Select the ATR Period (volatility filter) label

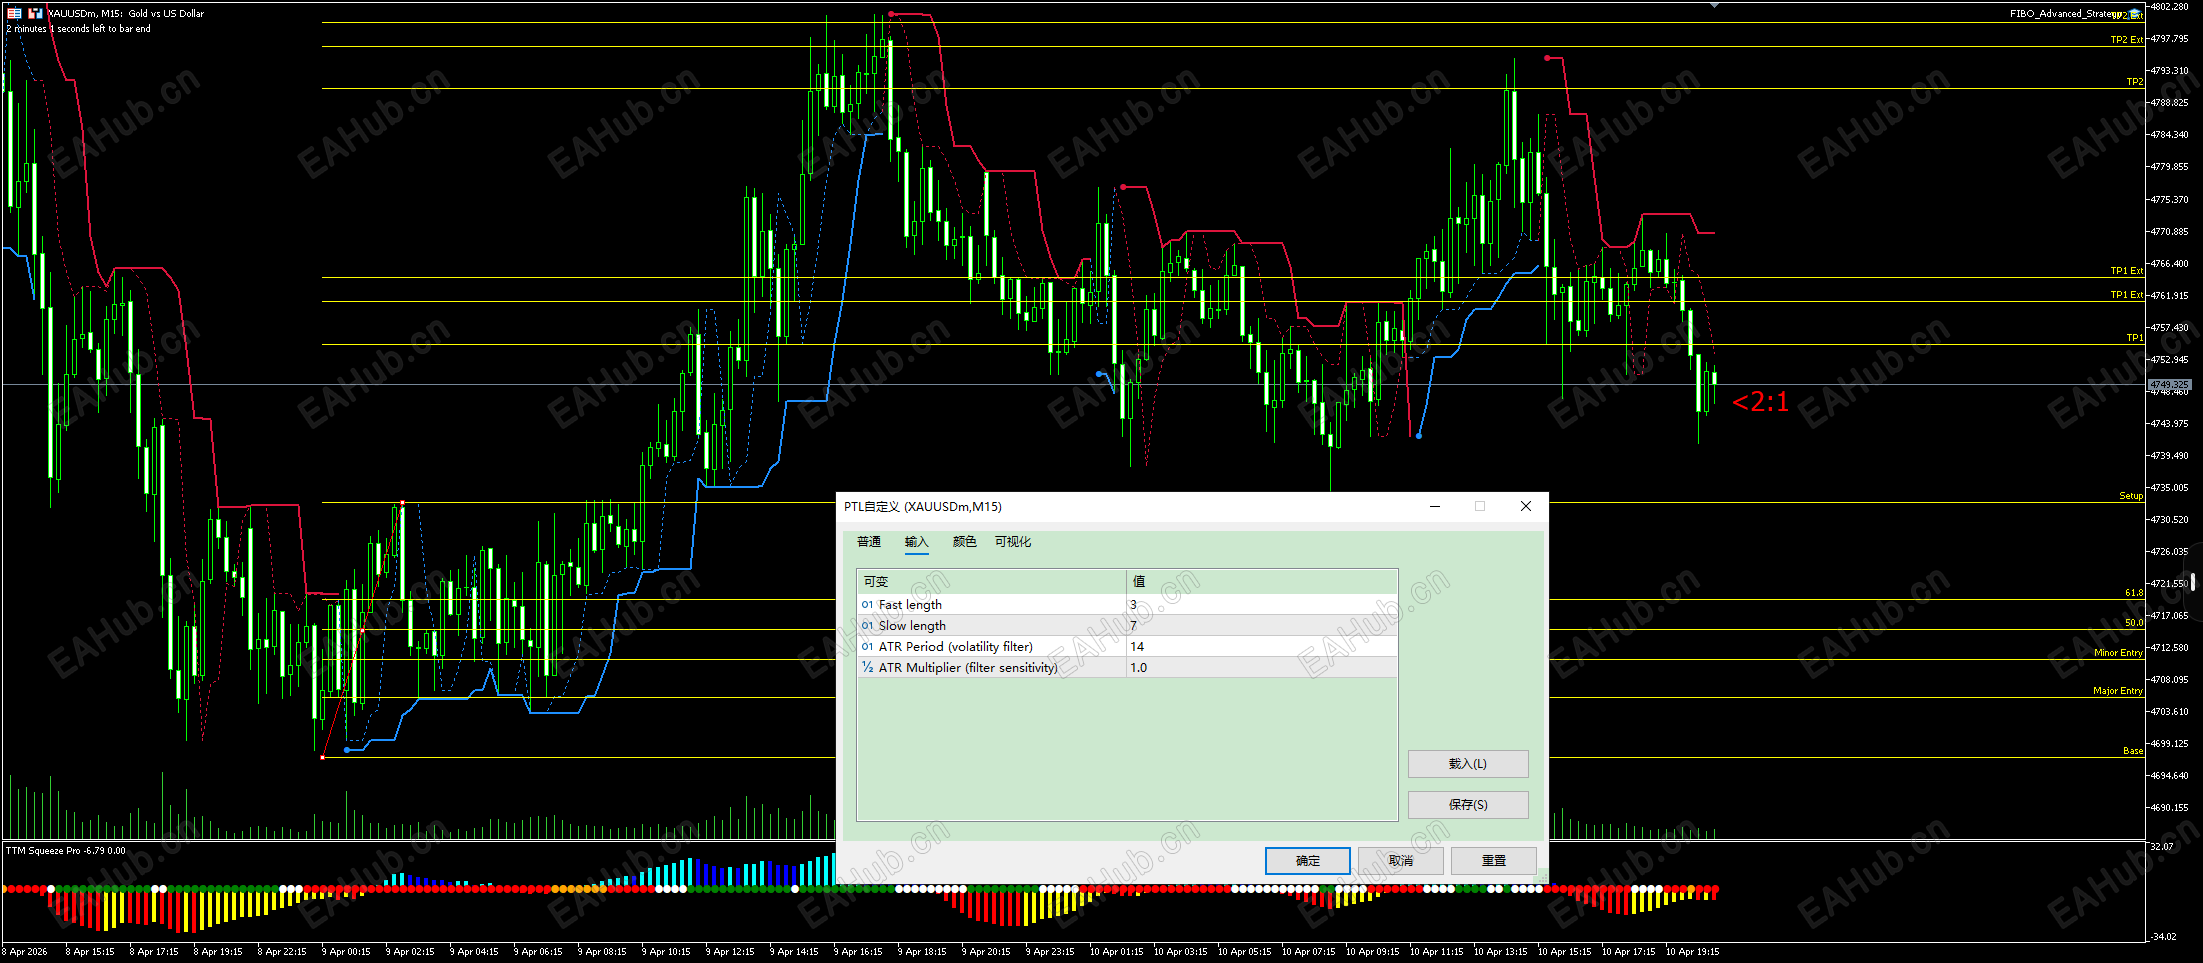(x=956, y=647)
